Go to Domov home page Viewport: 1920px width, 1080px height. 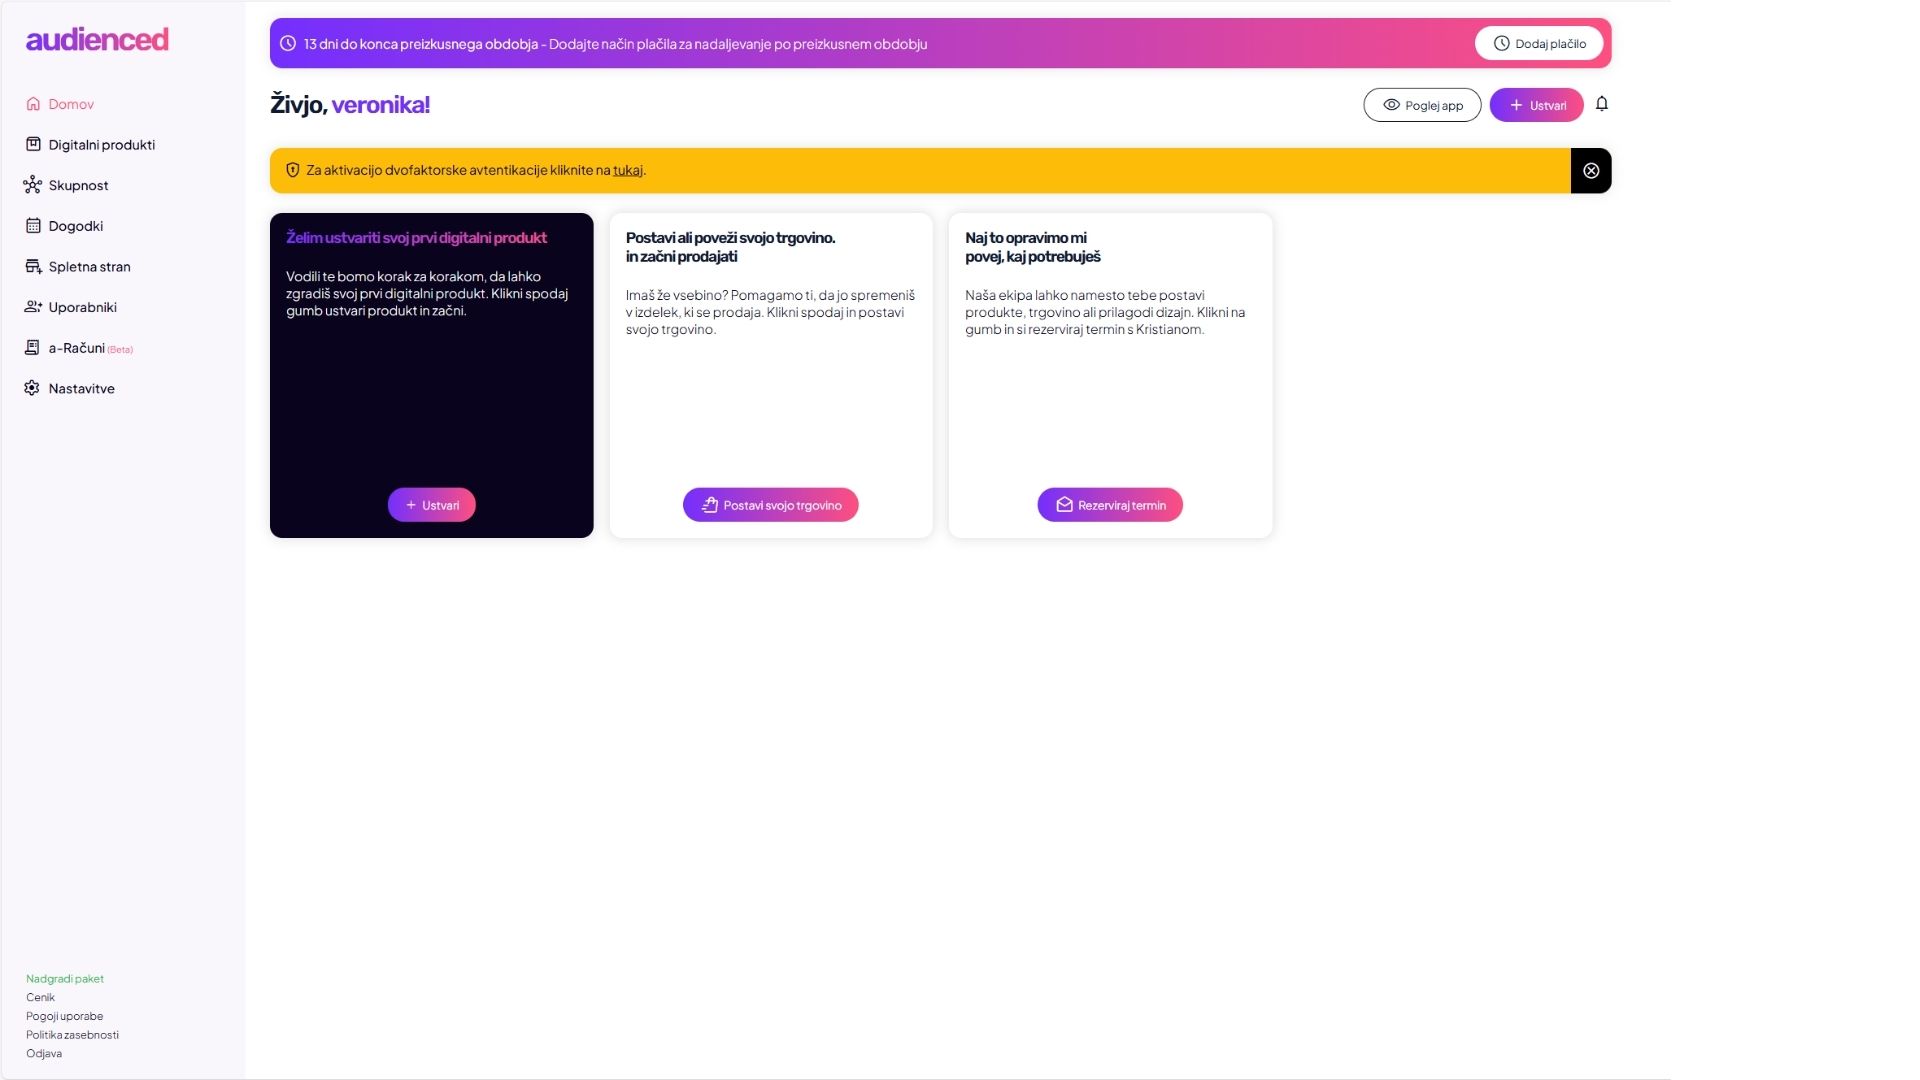coord(70,104)
